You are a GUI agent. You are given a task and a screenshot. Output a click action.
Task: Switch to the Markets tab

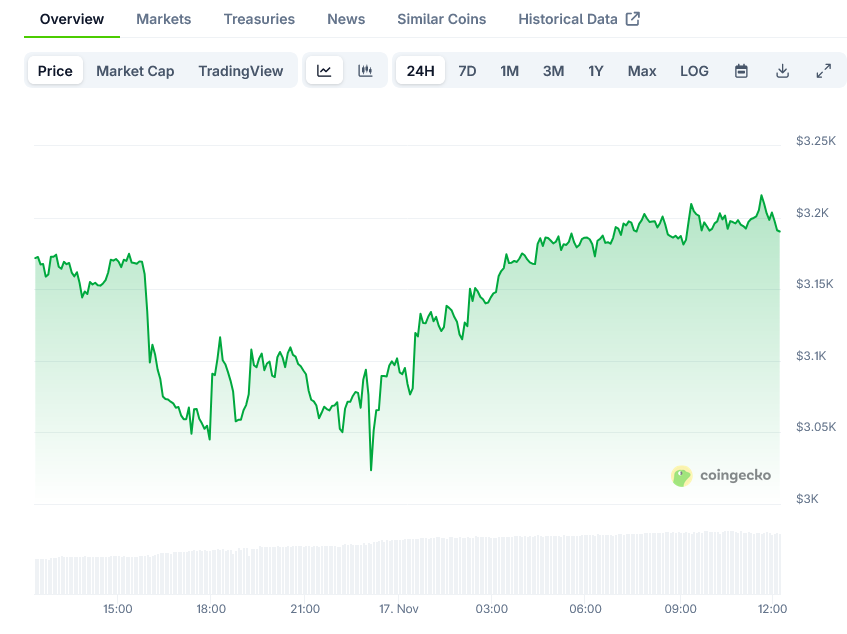pos(163,18)
